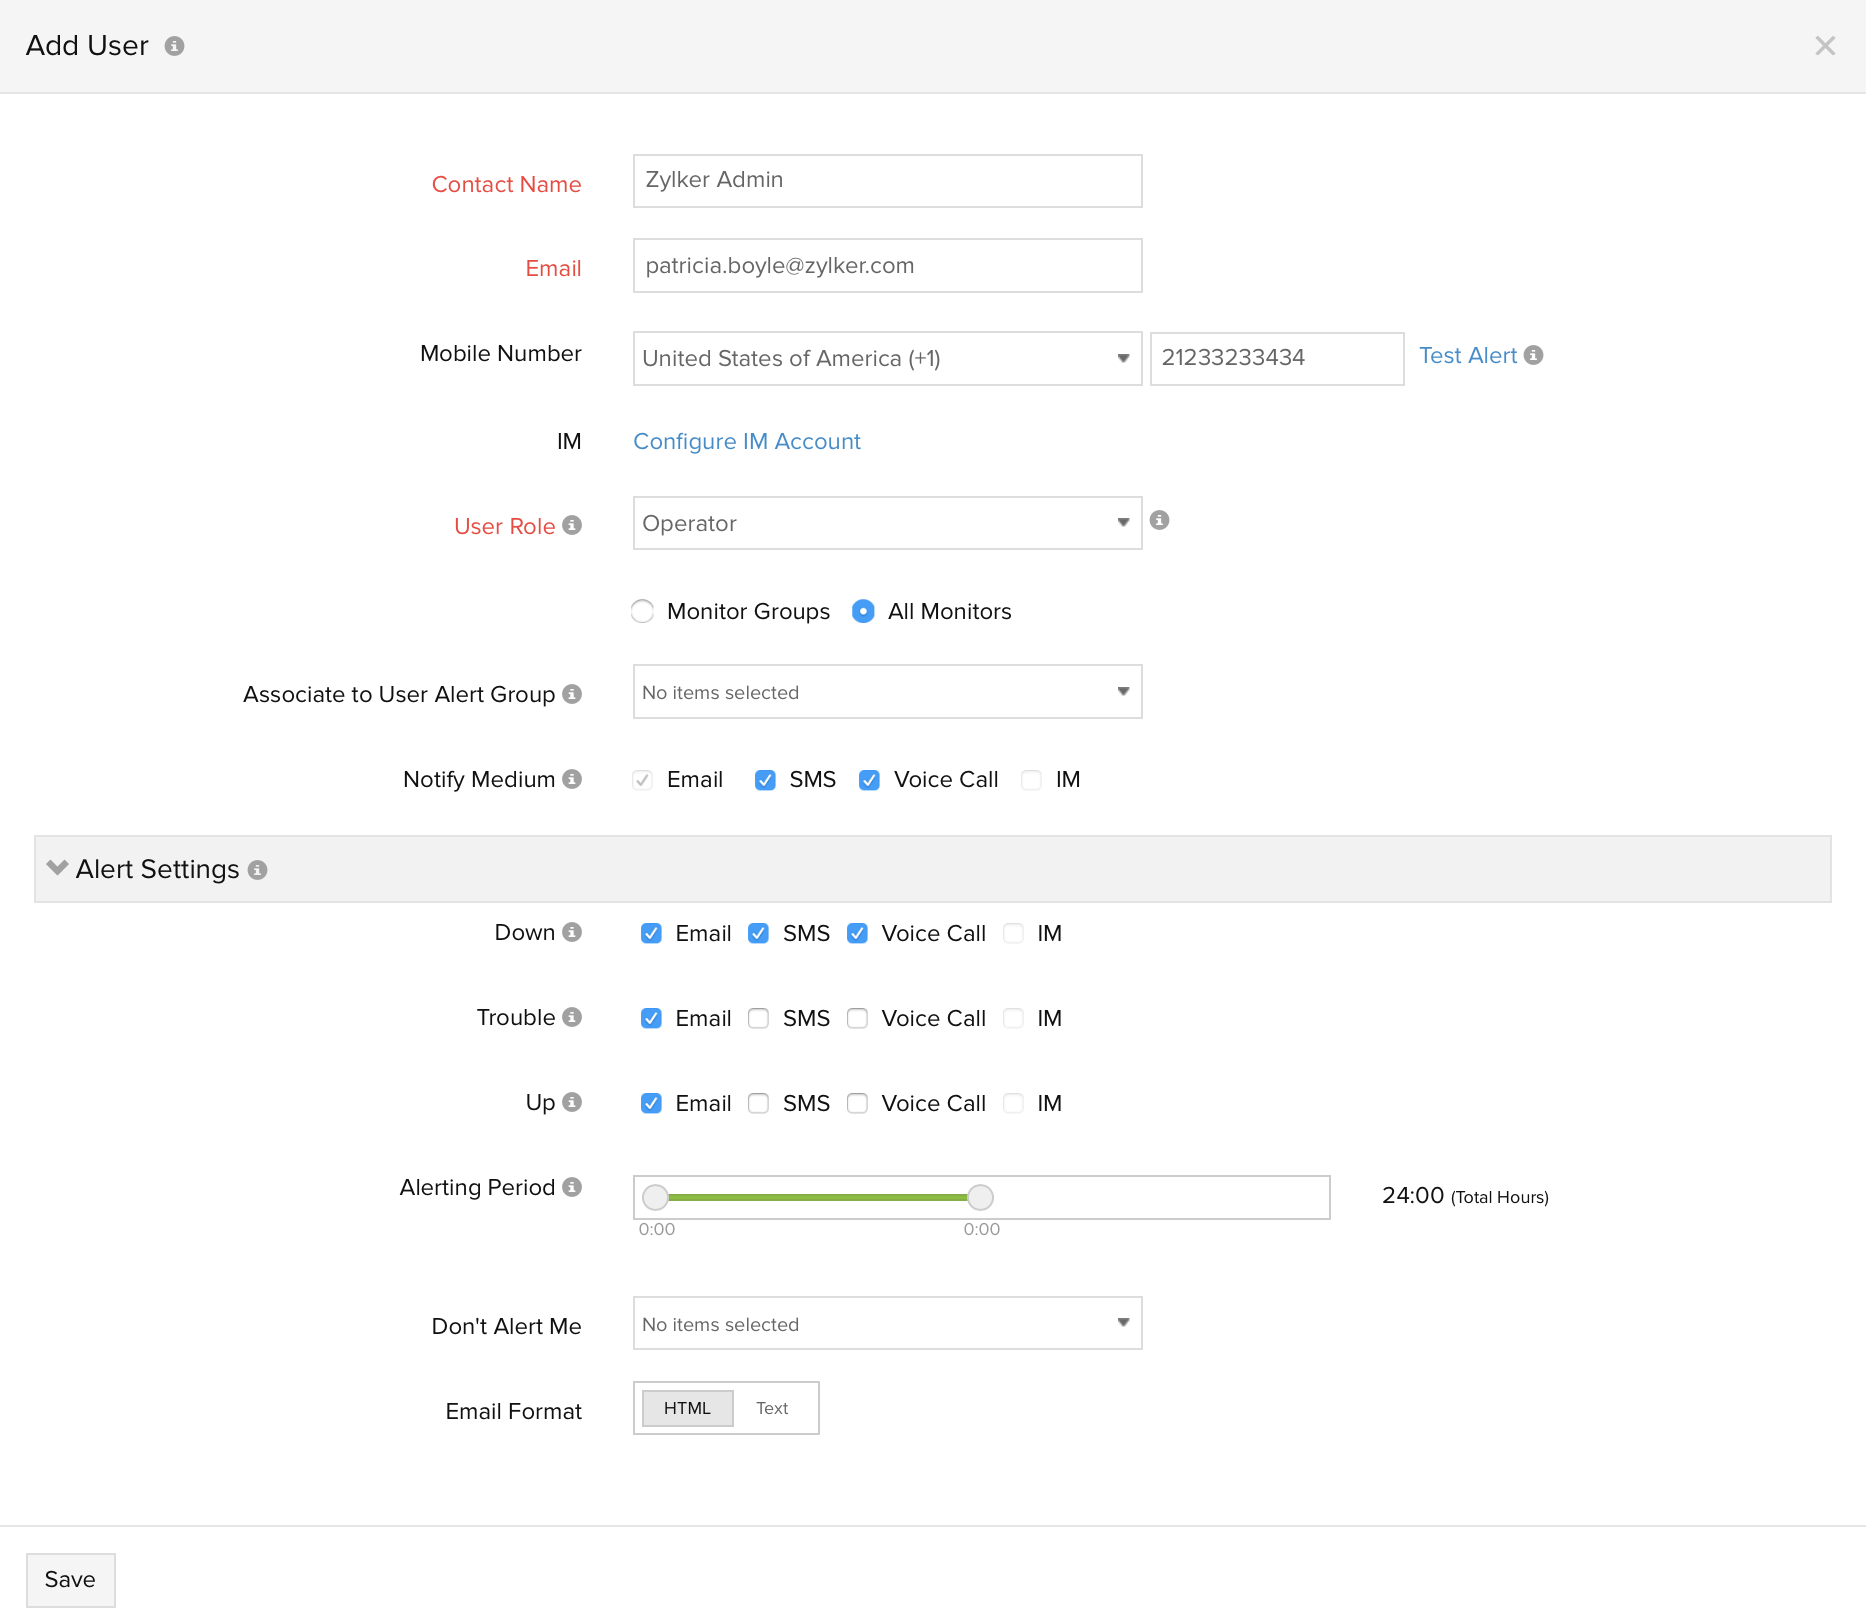Image resolution: width=1866 pixels, height=1620 pixels.
Task: Click the mobile number input field
Action: coord(1277,358)
